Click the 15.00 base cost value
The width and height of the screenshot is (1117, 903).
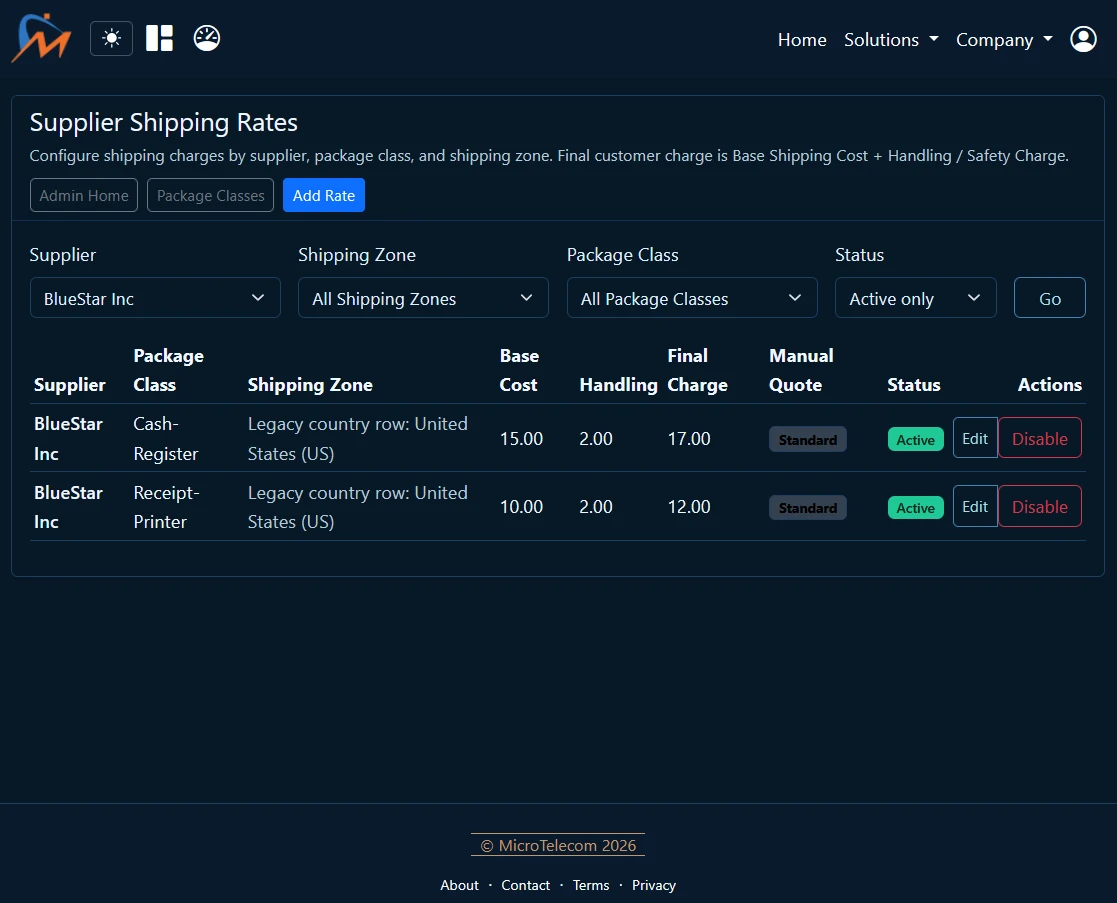pos(521,439)
